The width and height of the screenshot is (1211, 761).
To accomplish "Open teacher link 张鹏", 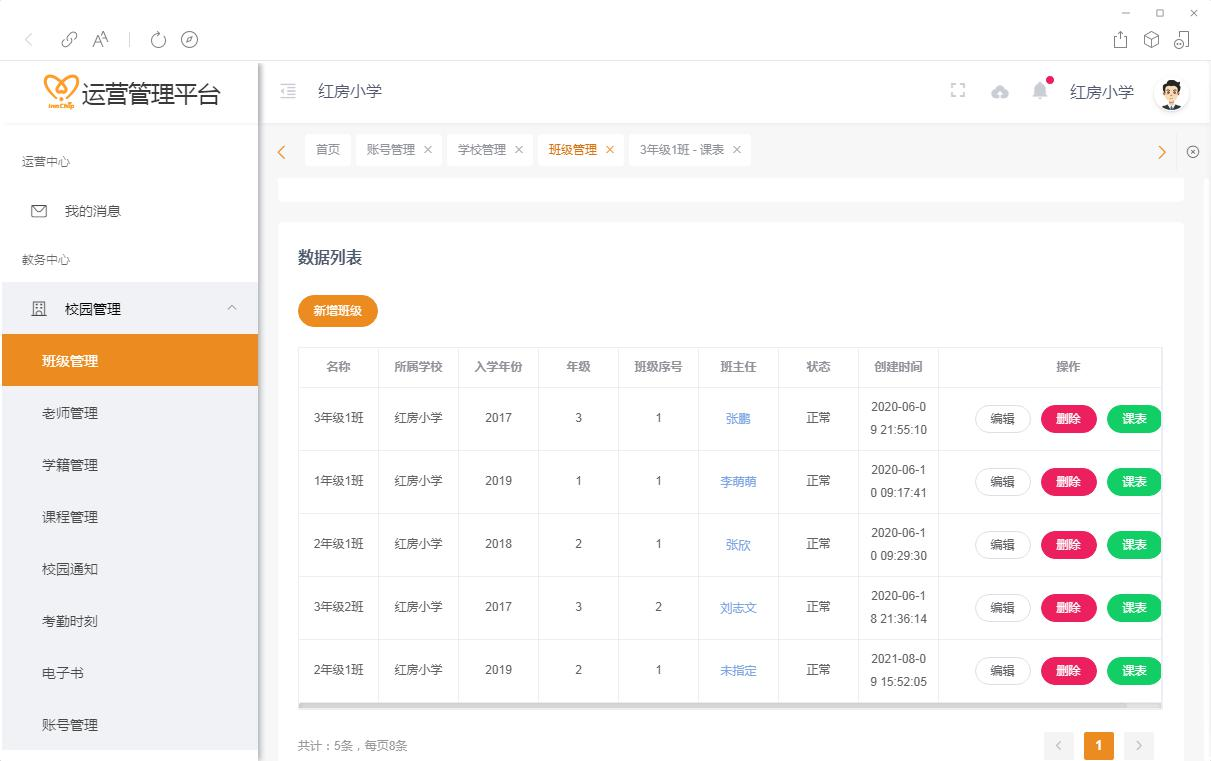I will pyautogui.click(x=737, y=418).
